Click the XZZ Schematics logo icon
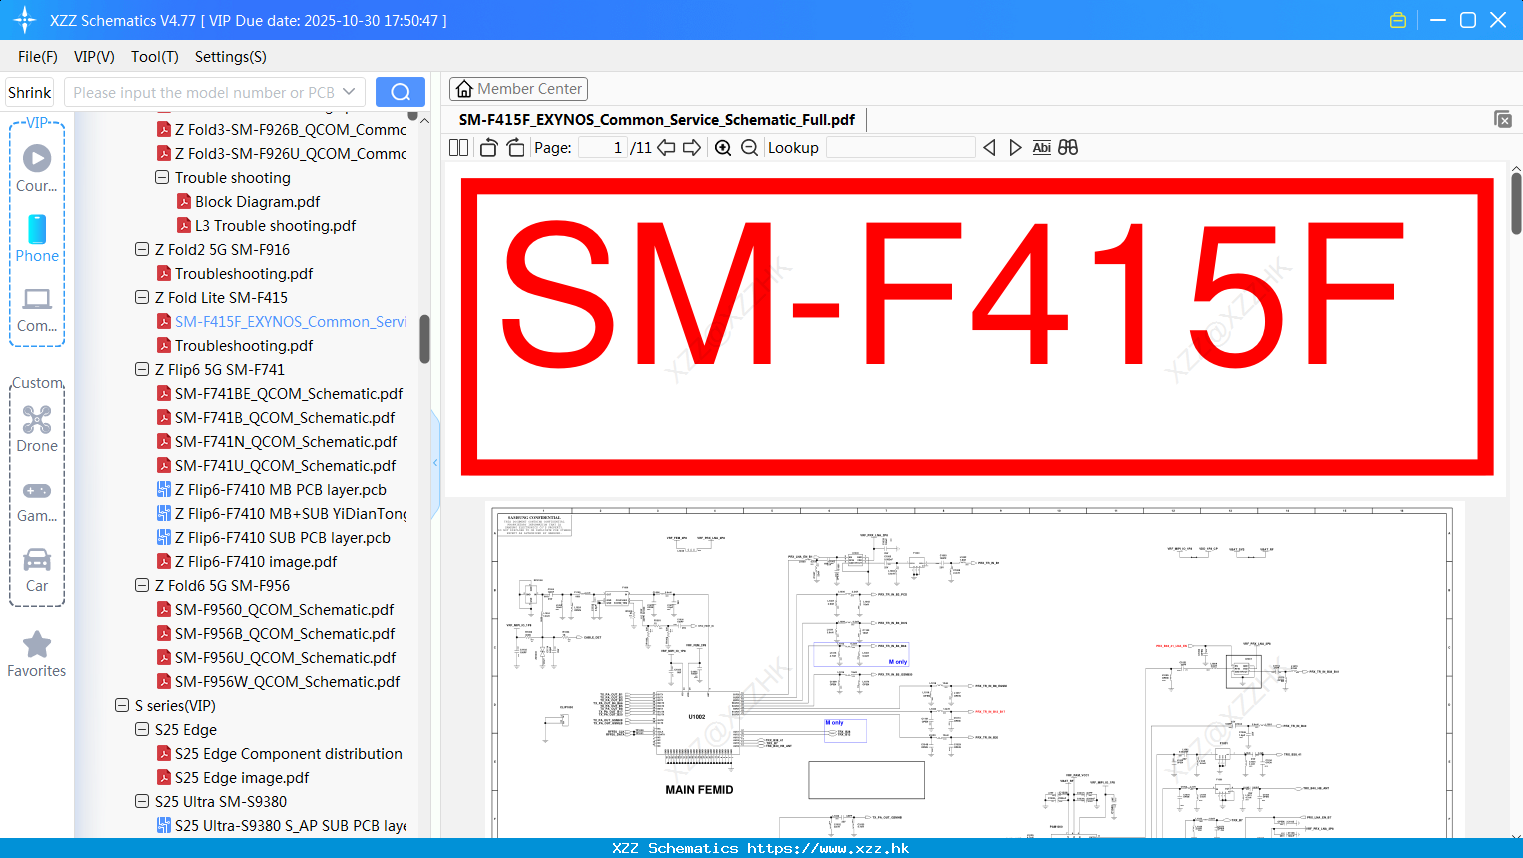Screen dimensions: 1523x858 point(25,20)
